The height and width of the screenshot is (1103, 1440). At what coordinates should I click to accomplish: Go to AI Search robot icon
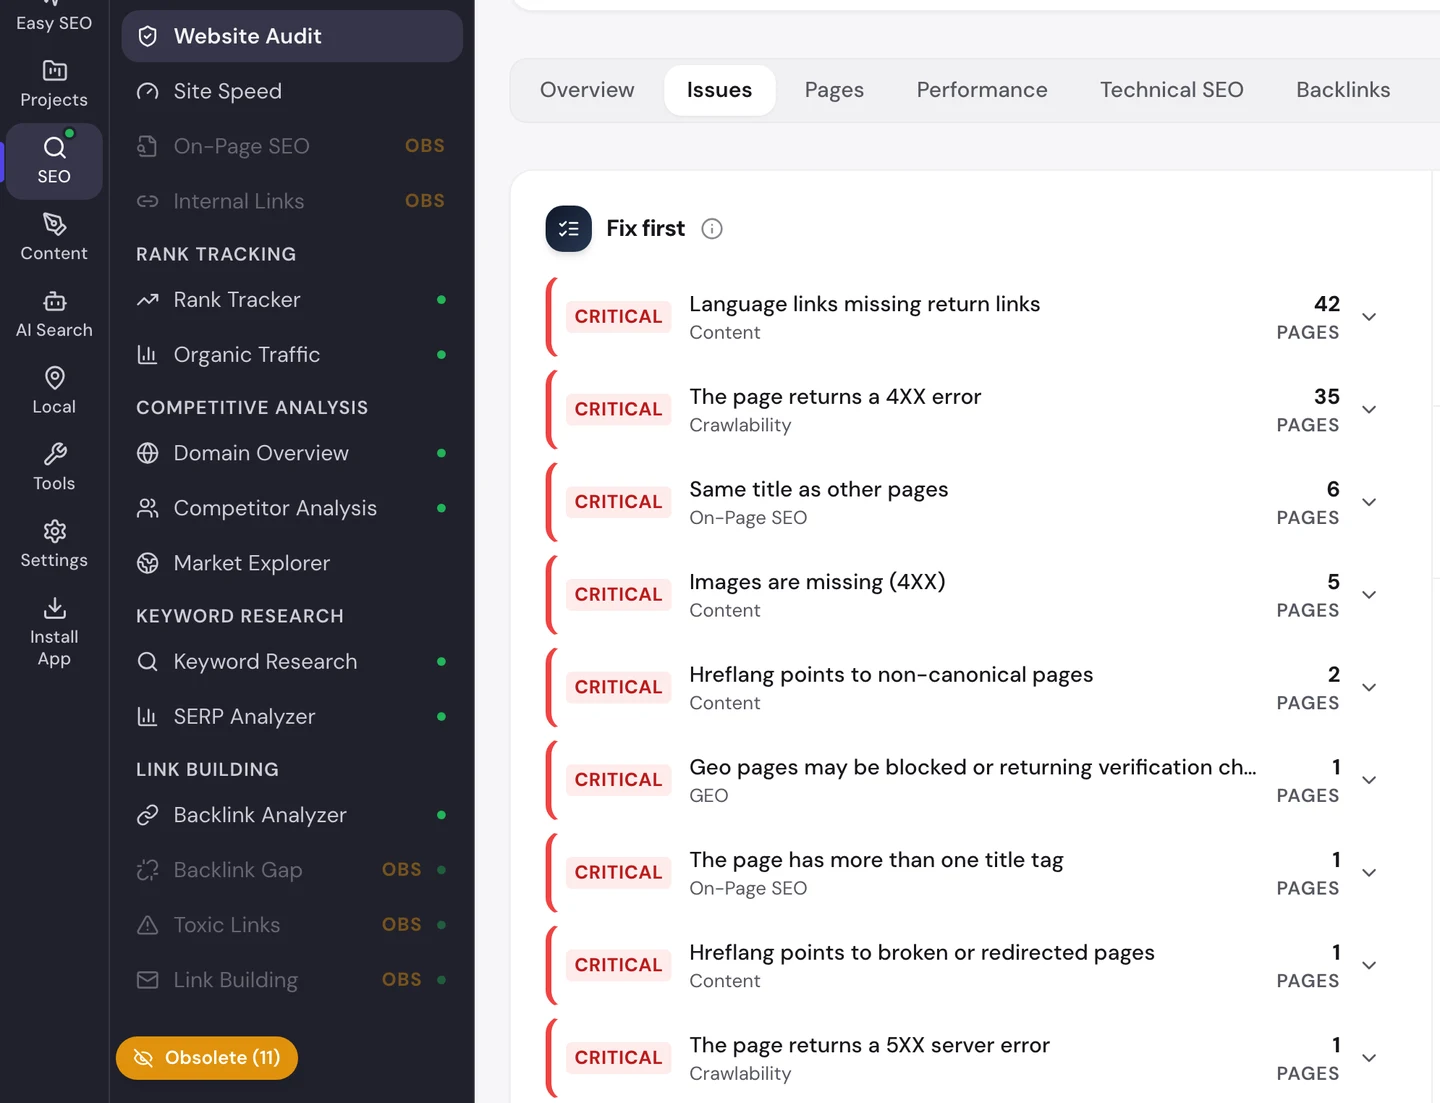(x=55, y=301)
